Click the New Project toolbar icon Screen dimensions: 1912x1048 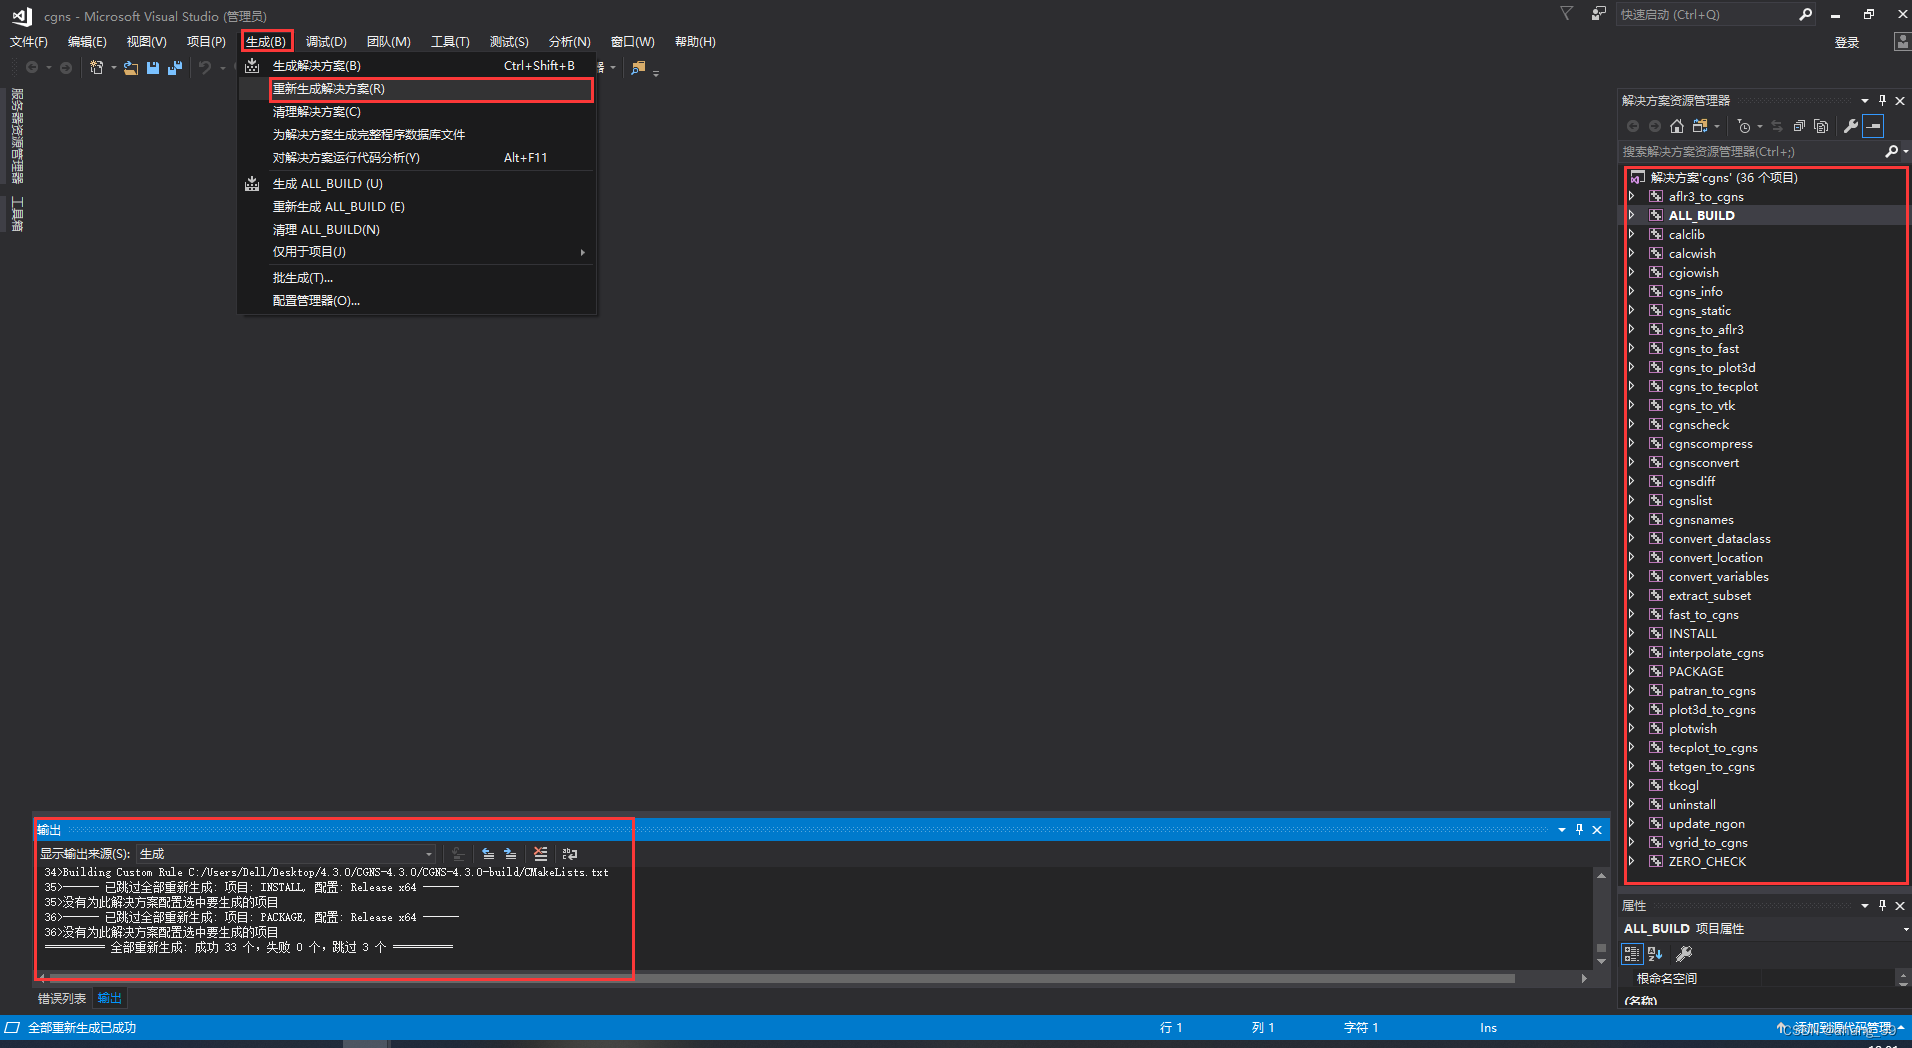pyautogui.click(x=97, y=67)
